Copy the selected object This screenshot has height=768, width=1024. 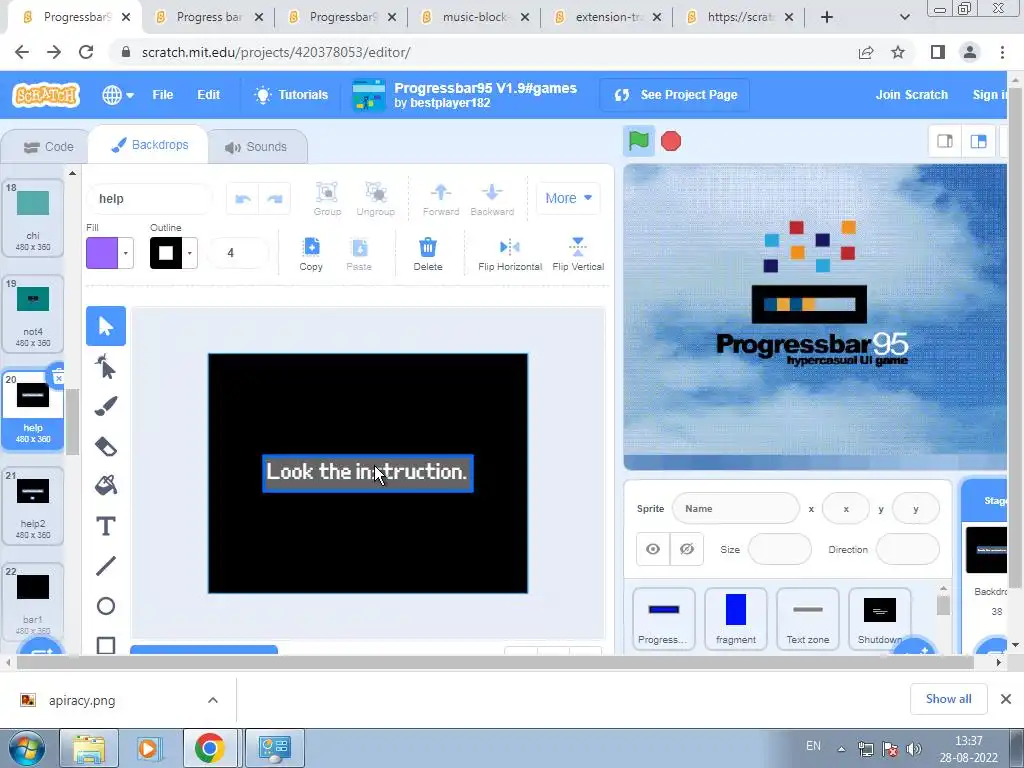click(x=311, y=253)
